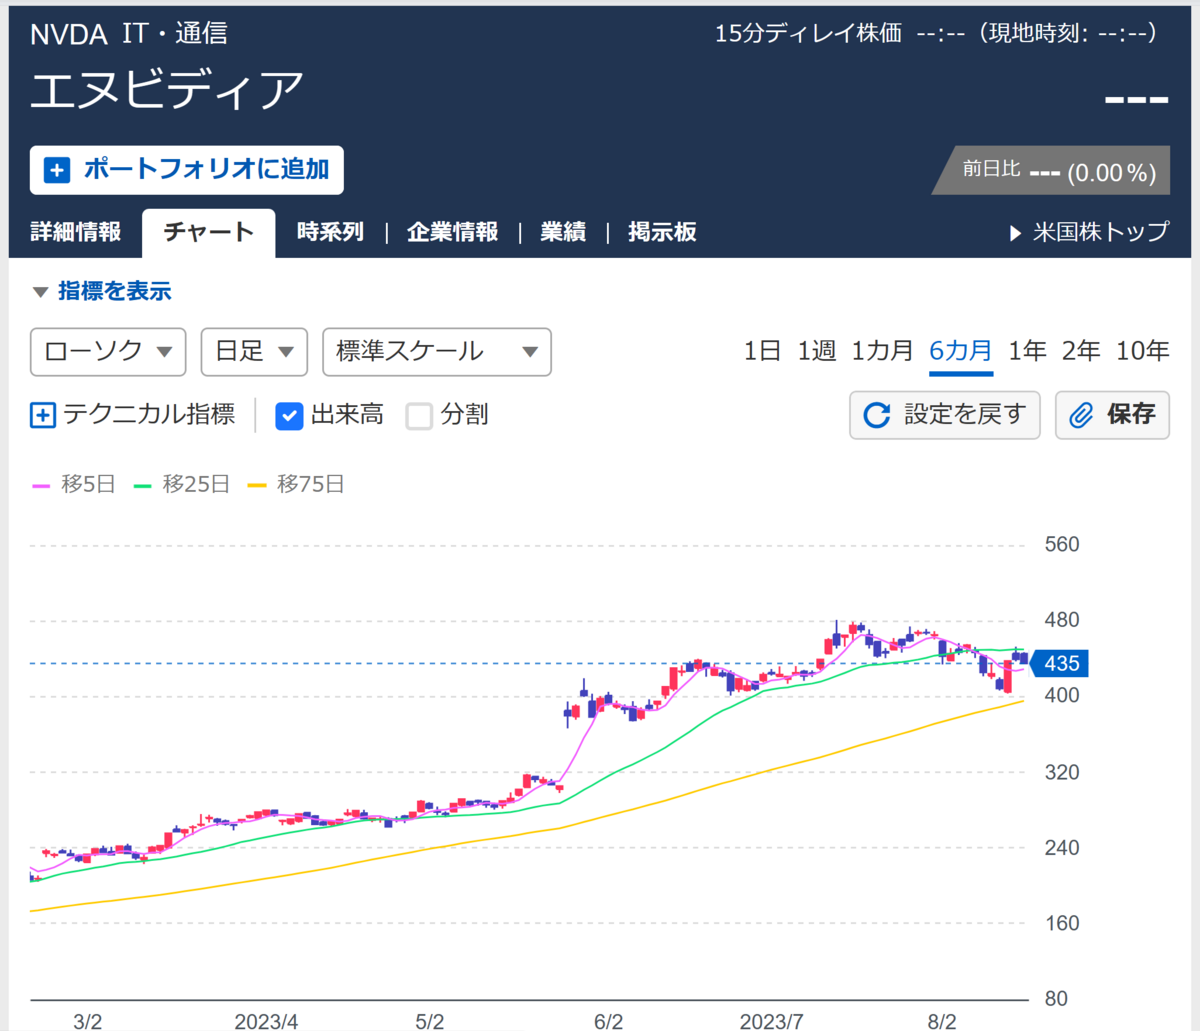The width and height of the screenshot is (1200, 1031).
Task: Click the 8/2 date axis label
Action: pyautogui.click(x=942, y=1021)
